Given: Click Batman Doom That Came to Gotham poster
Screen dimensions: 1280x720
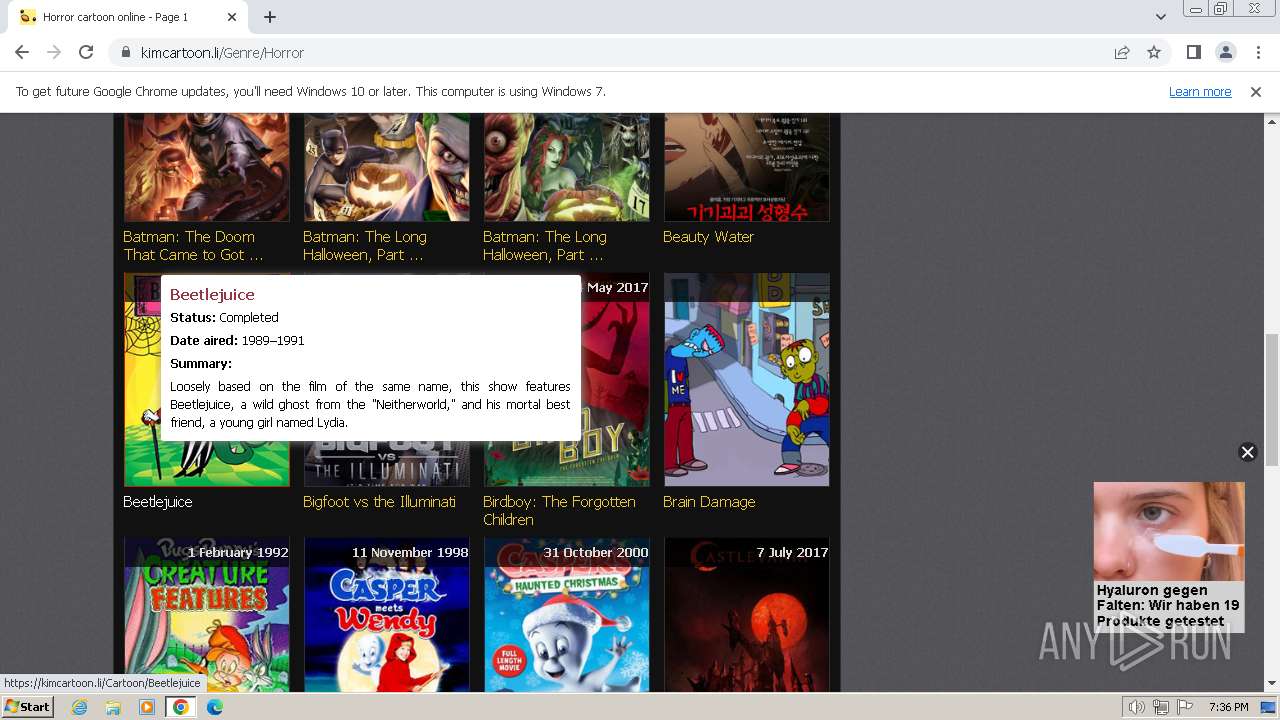Looking at the screenshot, I should (x=206, y=167).
